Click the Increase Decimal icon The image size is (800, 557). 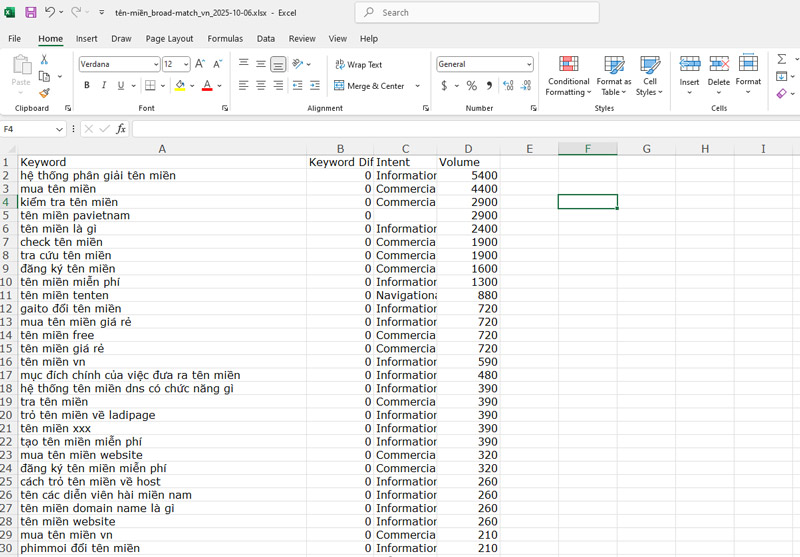(508, 86)
